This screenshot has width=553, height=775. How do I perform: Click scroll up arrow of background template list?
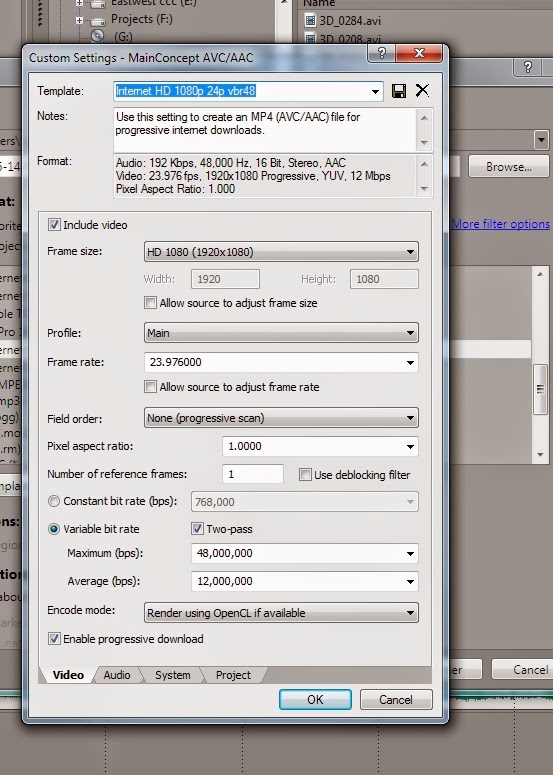coord(540,274)
